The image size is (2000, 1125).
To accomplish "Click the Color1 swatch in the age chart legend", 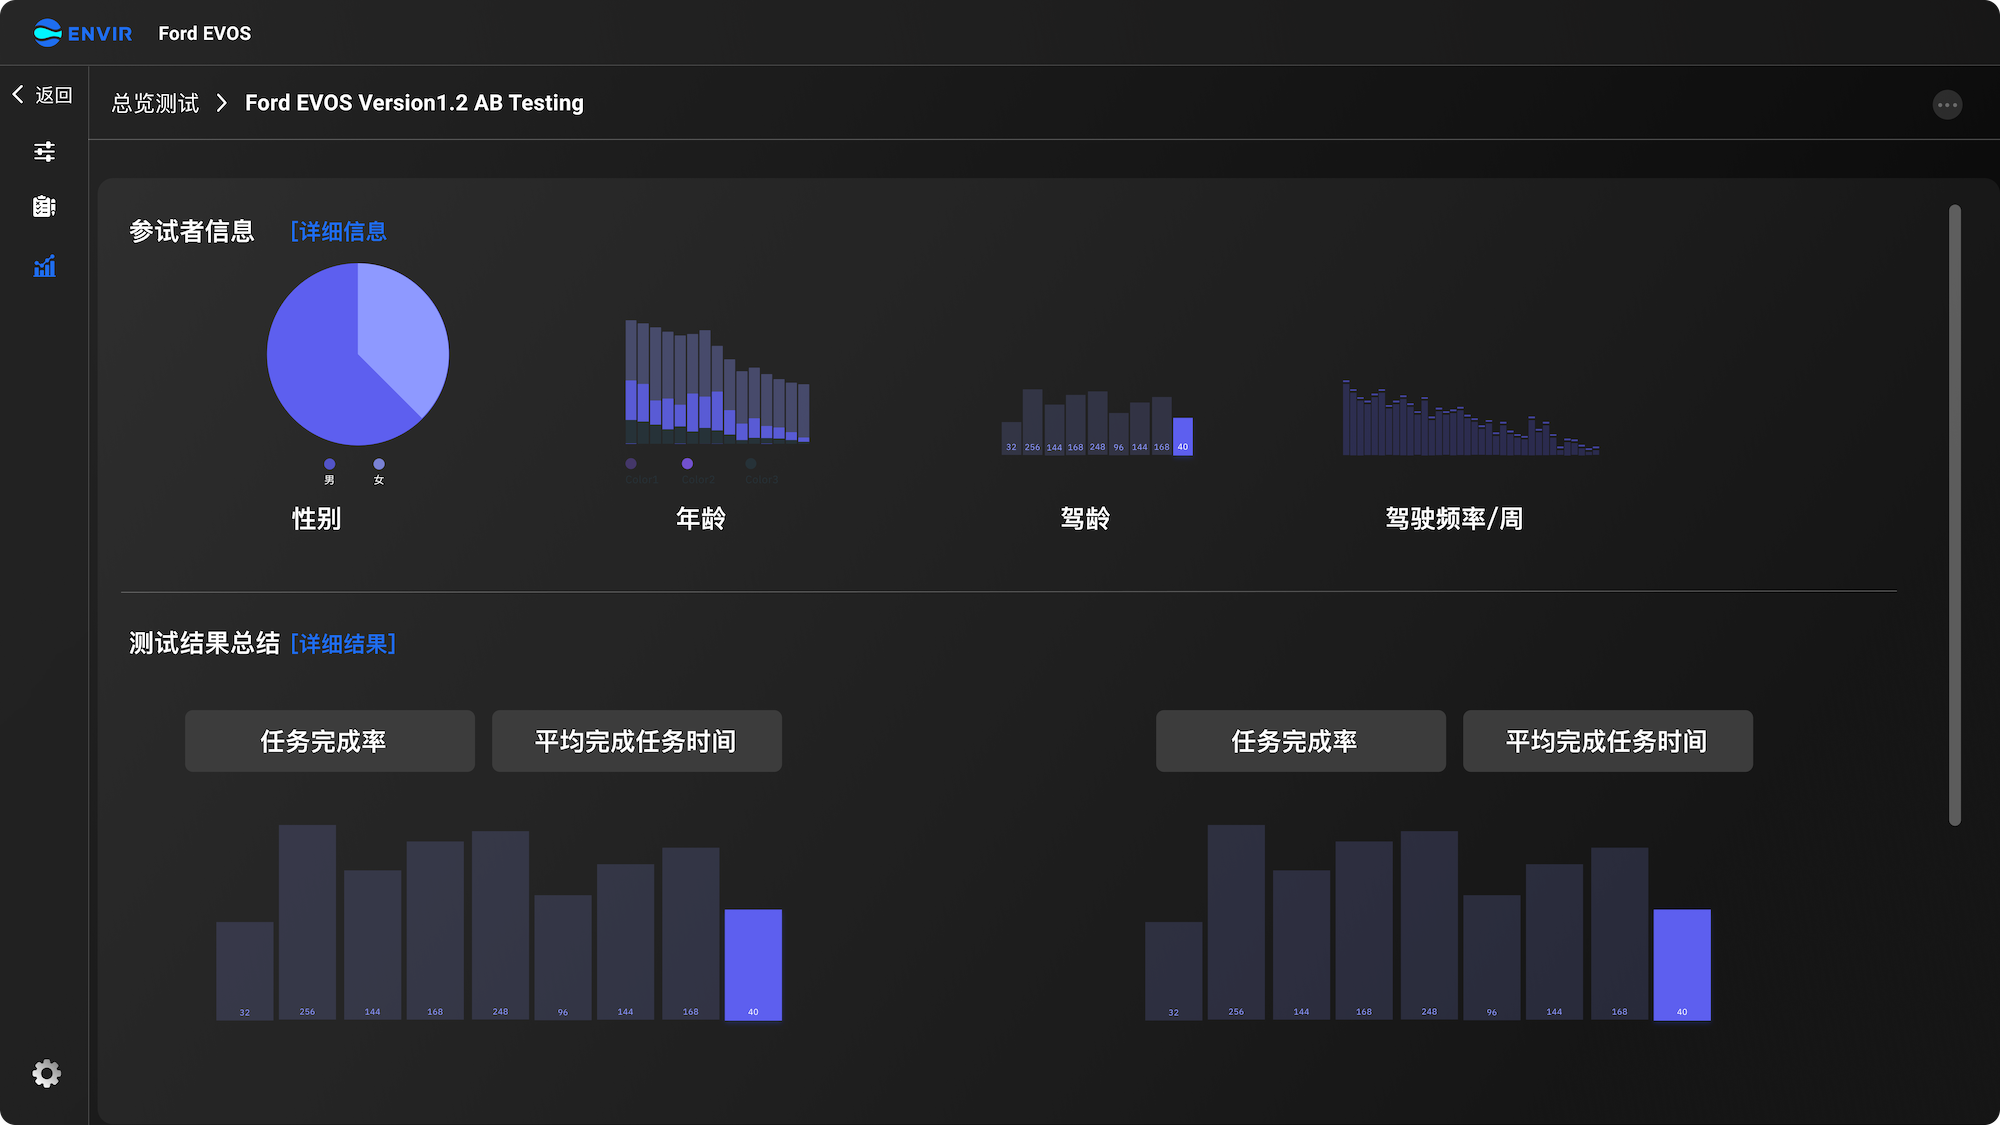I will click(631, 463).
